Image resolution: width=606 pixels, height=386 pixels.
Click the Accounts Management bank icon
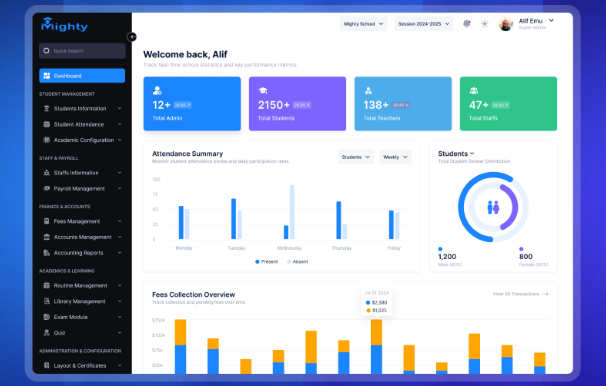pyautogui.click(x=46, y=237)
